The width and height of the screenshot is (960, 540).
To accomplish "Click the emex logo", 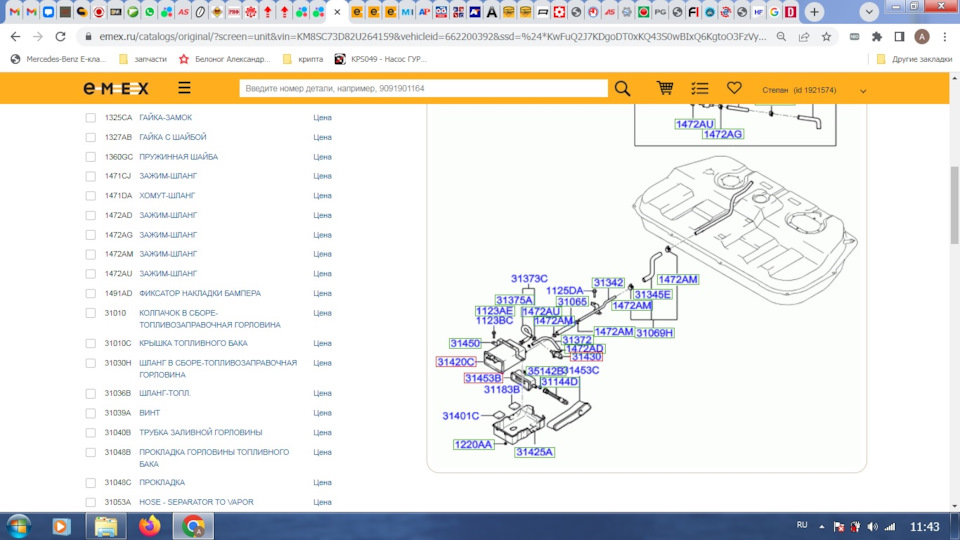I will [116, 88].
